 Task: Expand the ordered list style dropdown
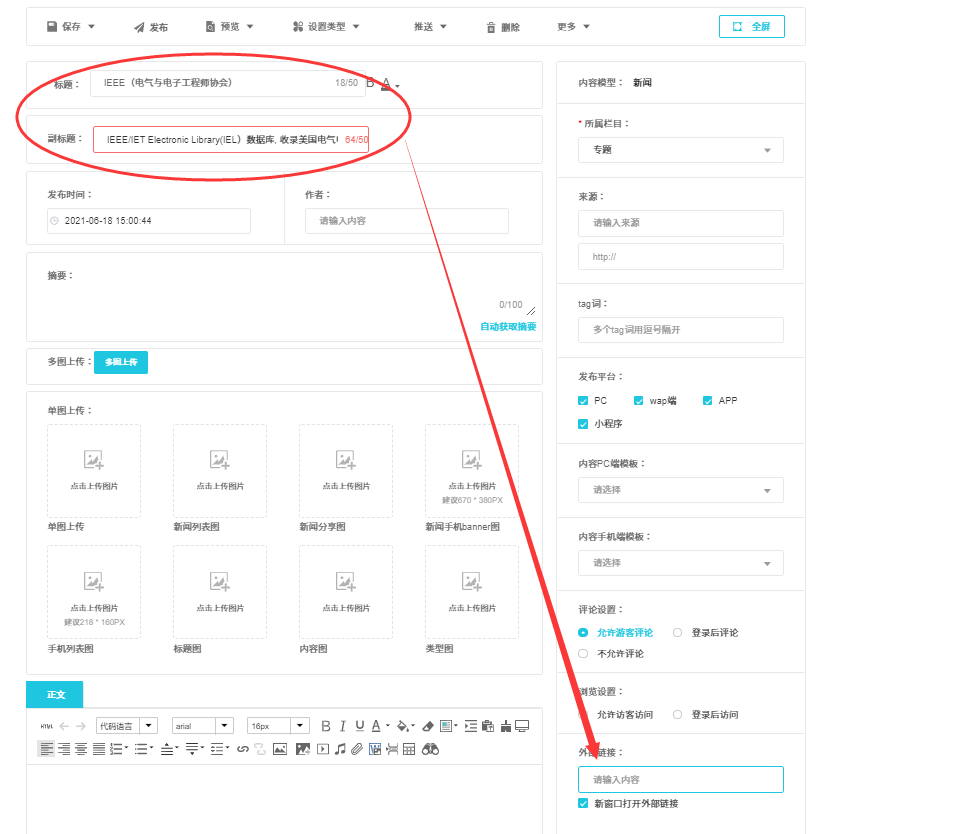126,748
